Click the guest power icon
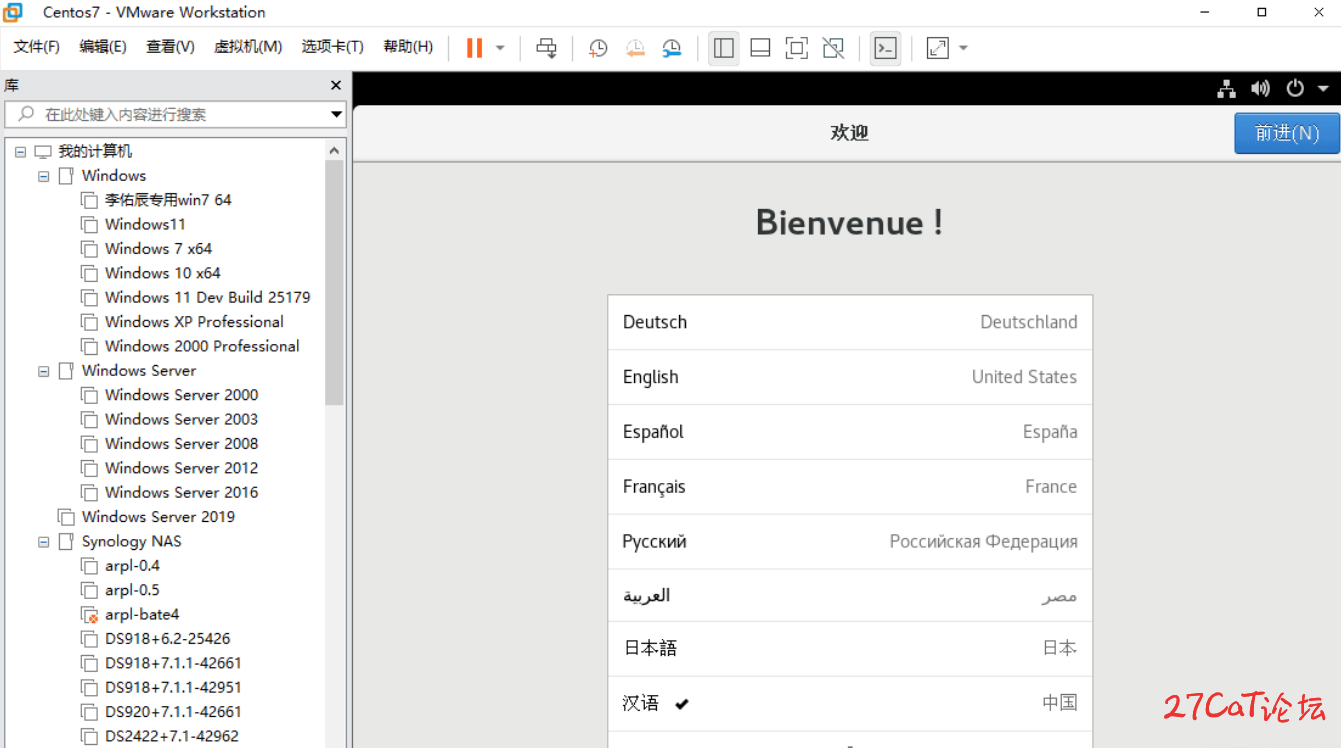This screenshot has height=748, width=1341. pos(1295,88)
